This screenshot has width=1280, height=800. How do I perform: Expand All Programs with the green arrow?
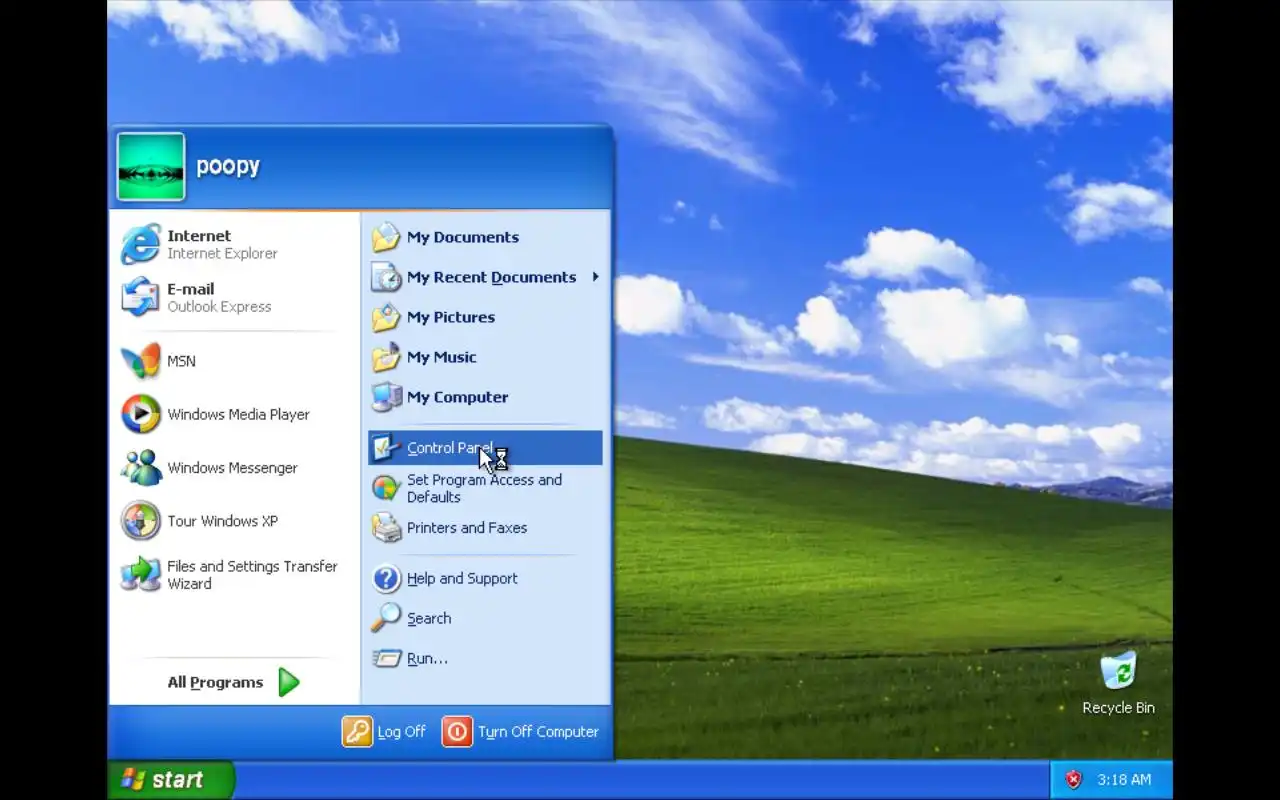289,682
